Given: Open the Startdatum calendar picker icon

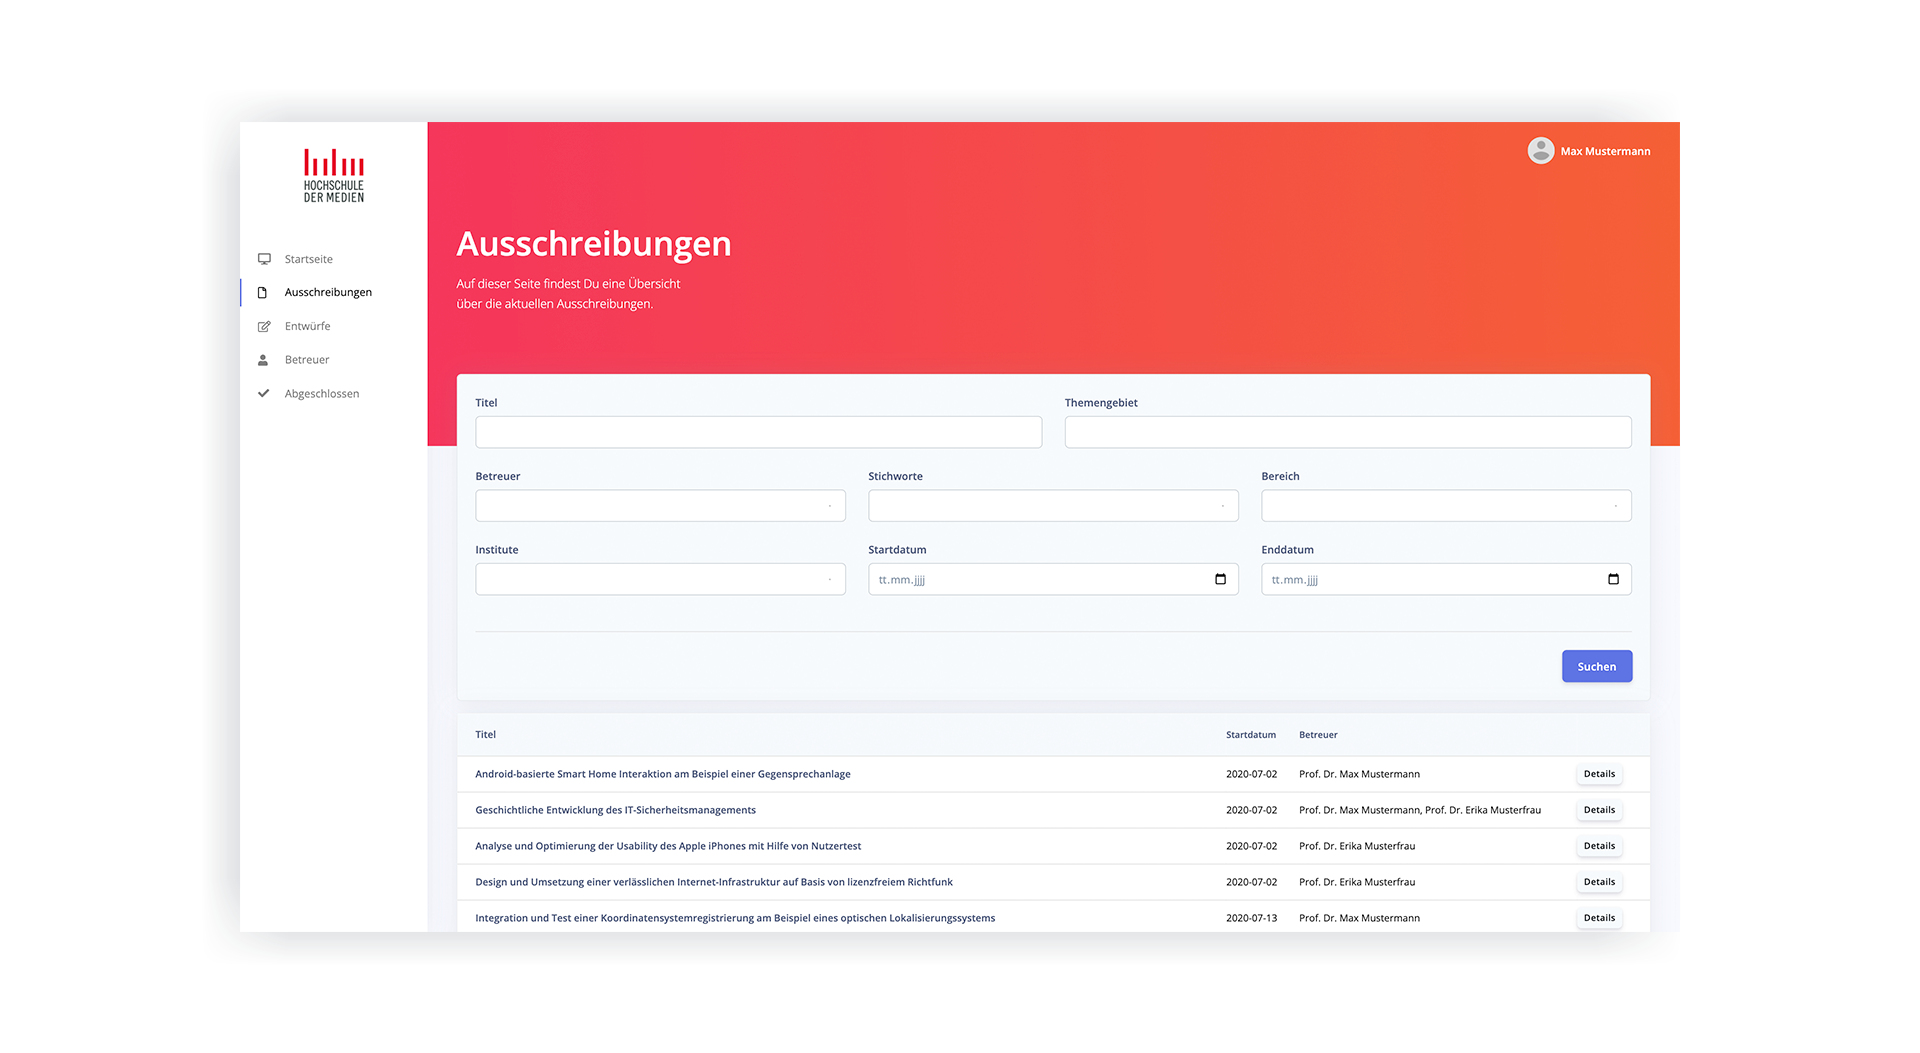Looking at the screenshot, I should click(x=1220, y=579).
